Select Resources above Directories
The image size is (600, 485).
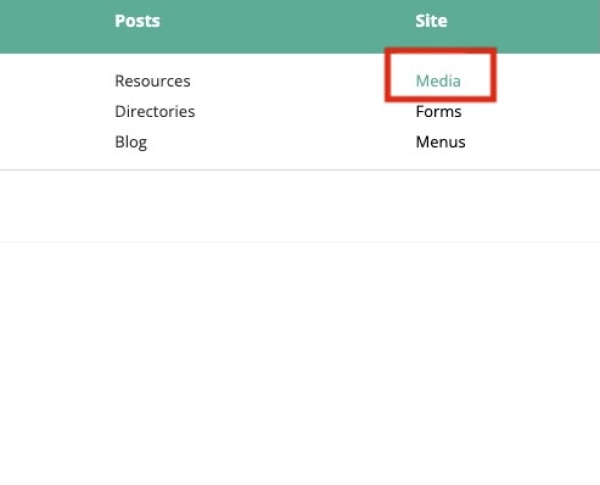(153, 81)
